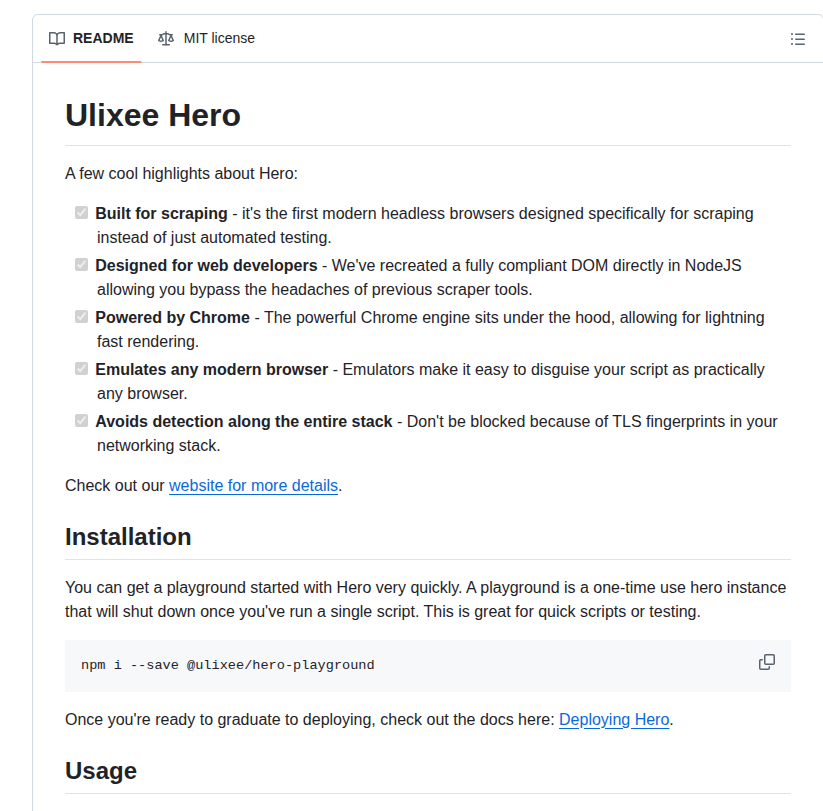The height and width of the screenshot is (811, 823).
Task: Click the 'Designed for web developers' checkbox
Action: (x=81, y=264)
